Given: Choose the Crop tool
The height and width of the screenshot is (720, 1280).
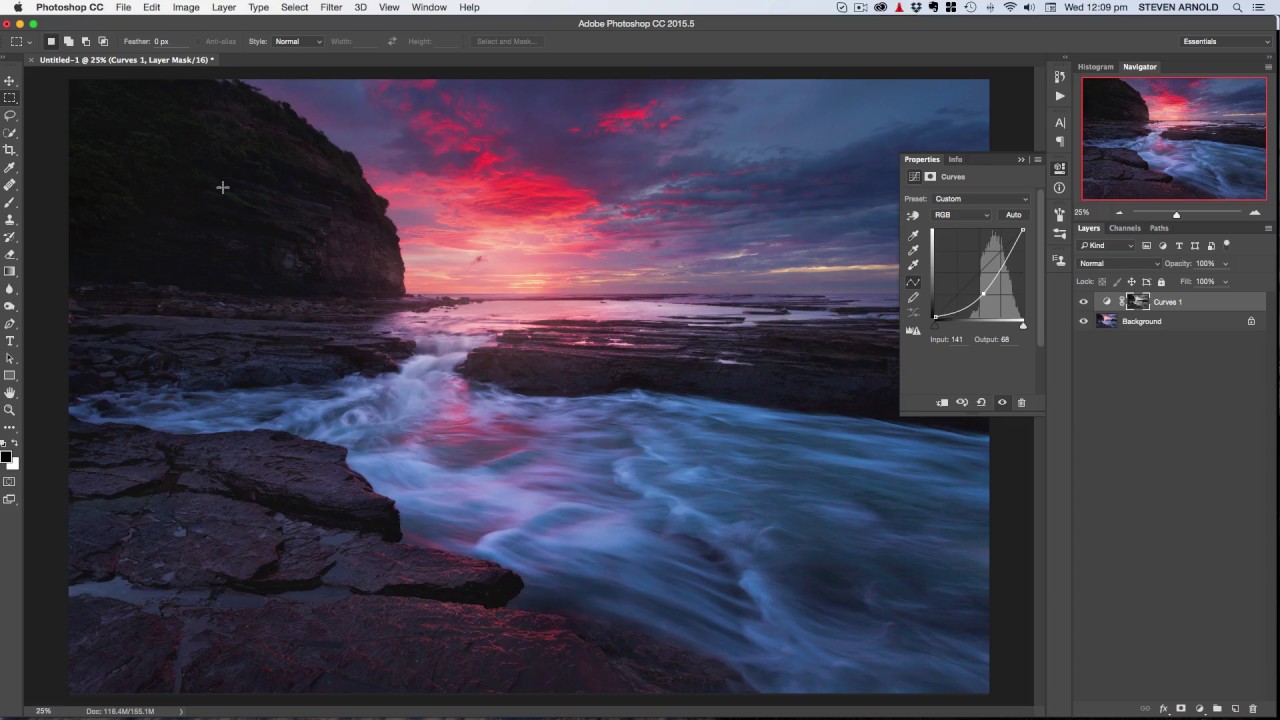Looking at the screenshot, I should (10, 150).
